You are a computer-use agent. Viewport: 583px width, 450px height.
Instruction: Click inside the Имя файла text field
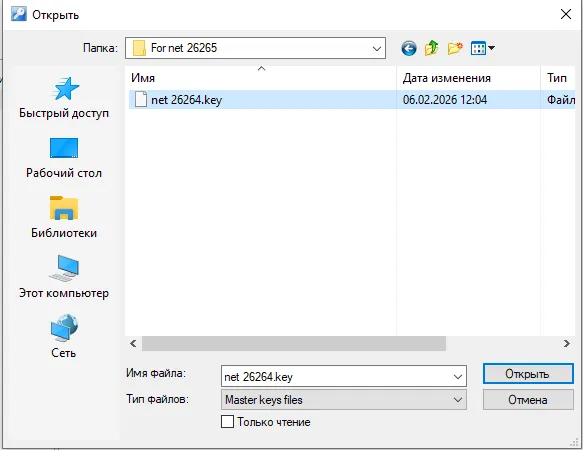click(336, 377)
